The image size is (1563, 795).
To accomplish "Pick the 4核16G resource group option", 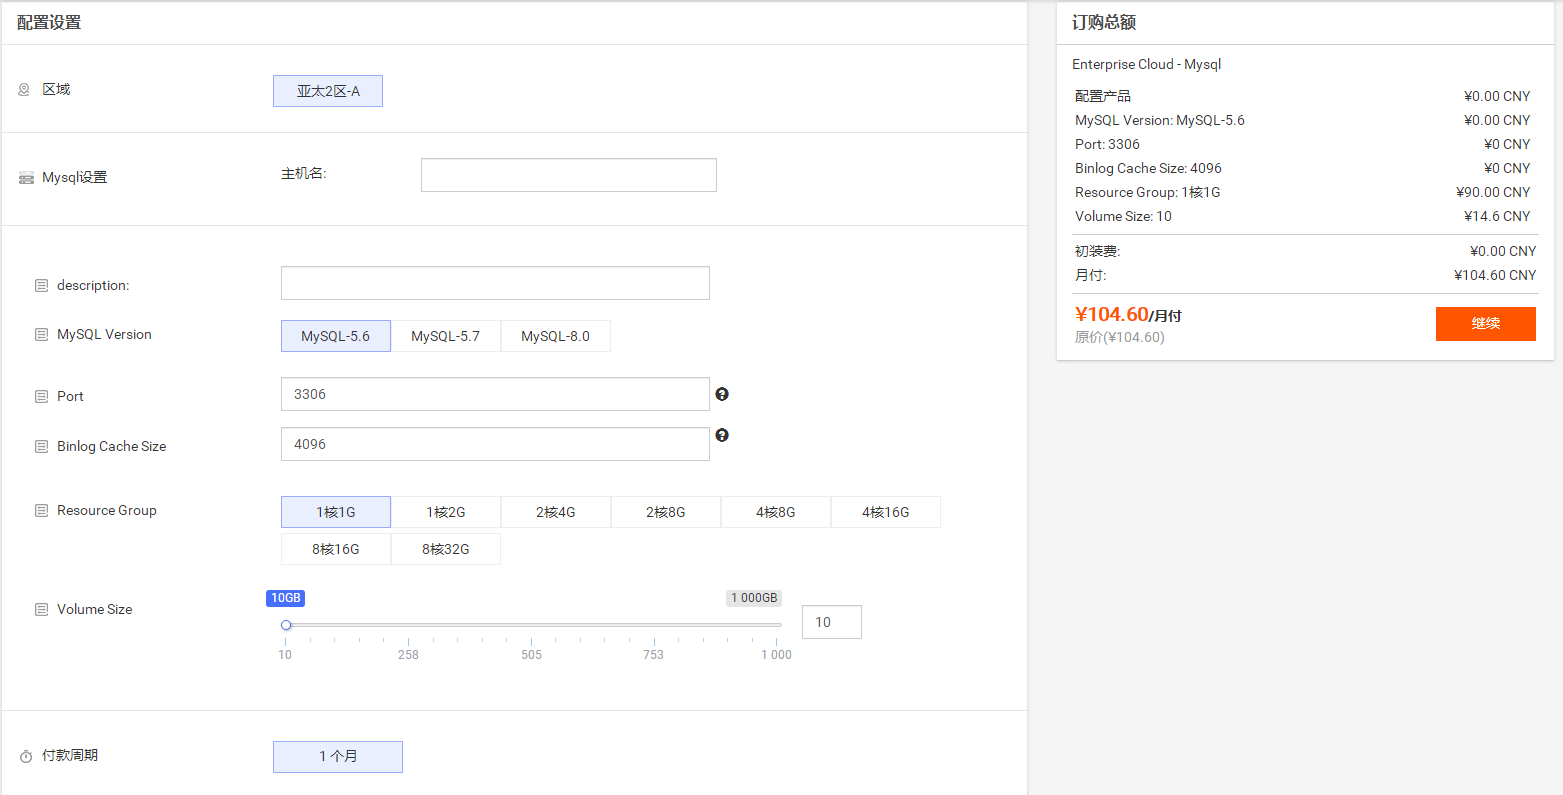I will tap(885, 512).
